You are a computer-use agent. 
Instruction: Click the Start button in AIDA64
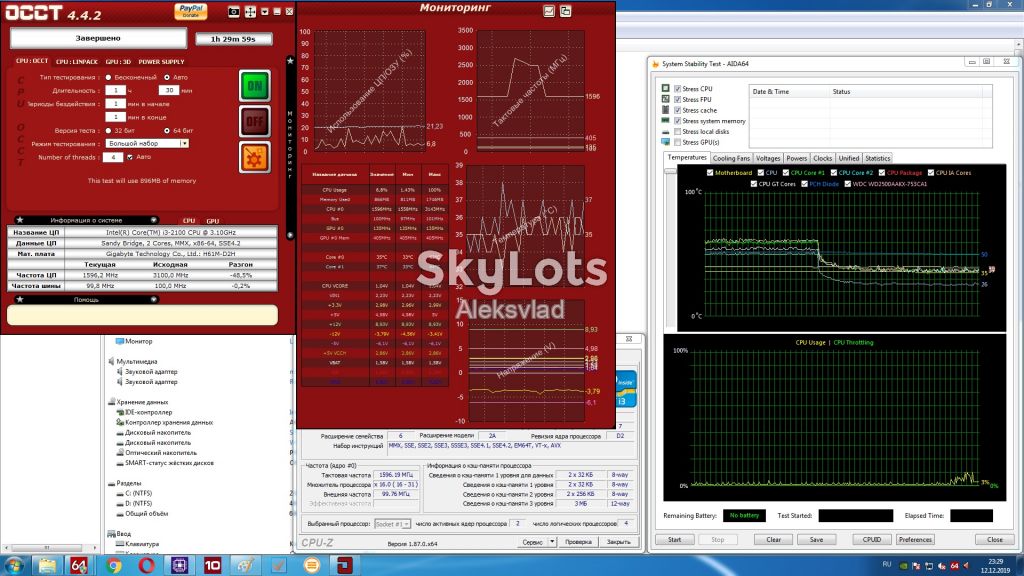pyautogui.click(x=675, y=539)
